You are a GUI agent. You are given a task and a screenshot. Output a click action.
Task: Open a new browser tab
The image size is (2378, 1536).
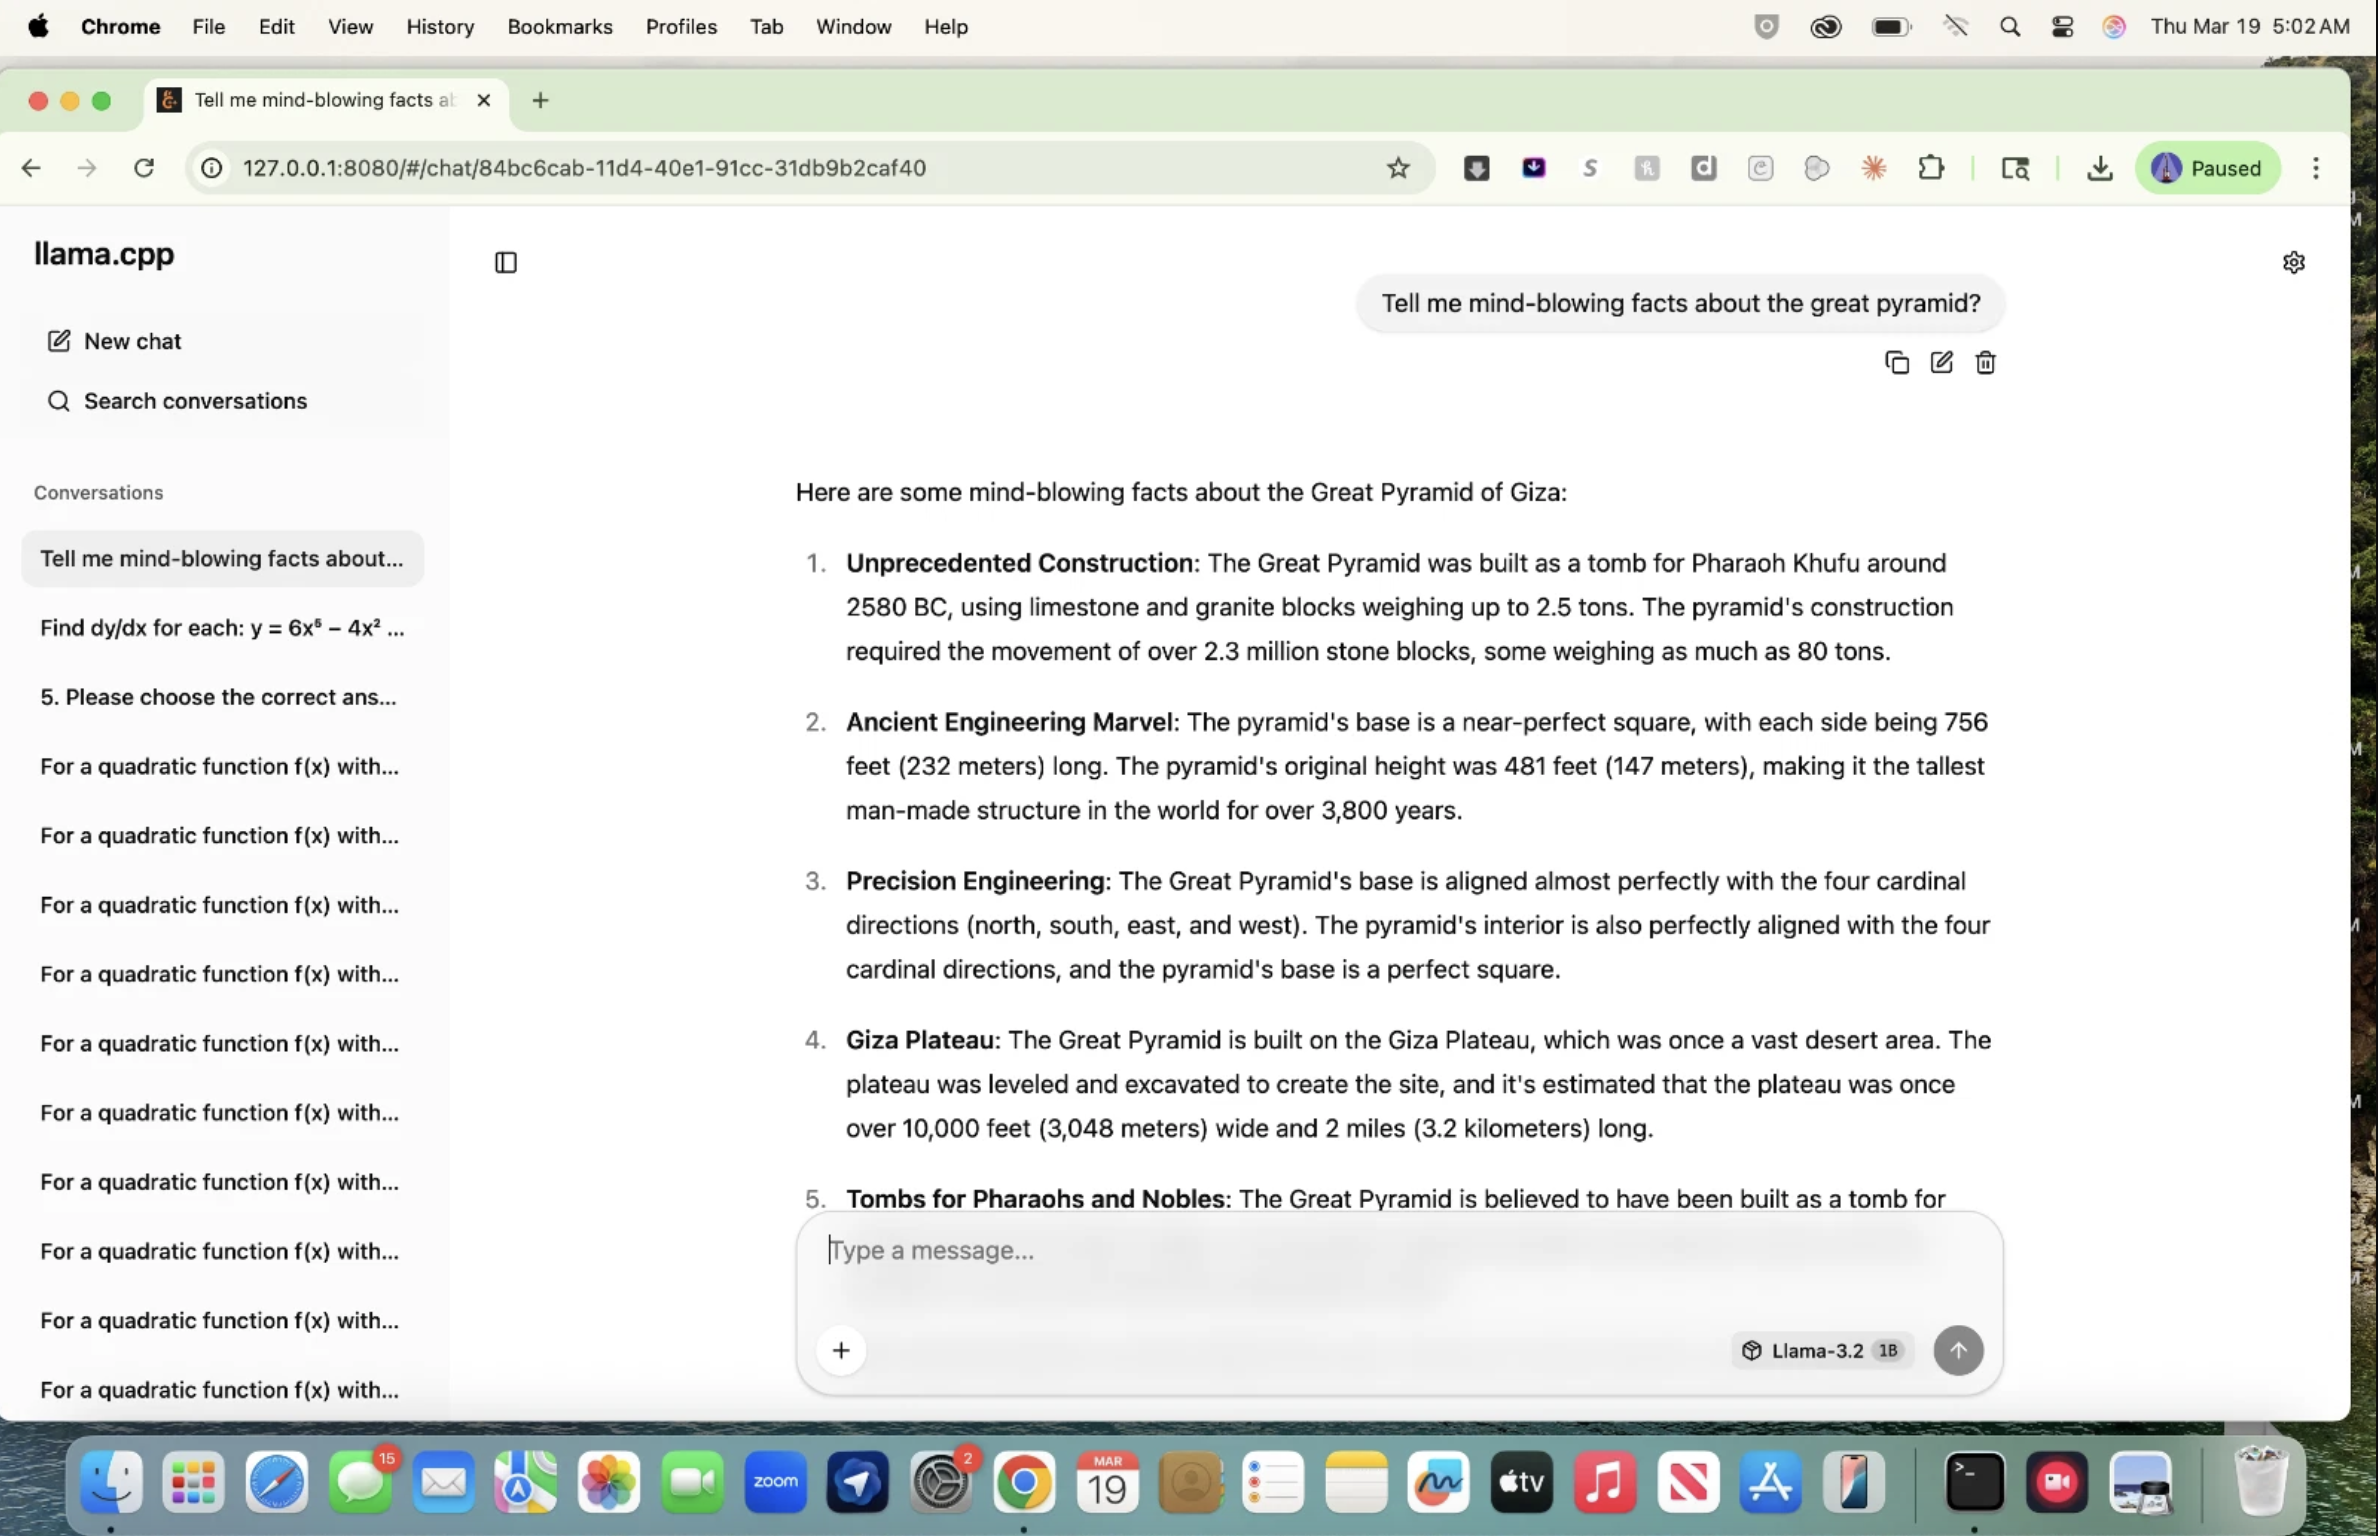[x=540, y=100]
